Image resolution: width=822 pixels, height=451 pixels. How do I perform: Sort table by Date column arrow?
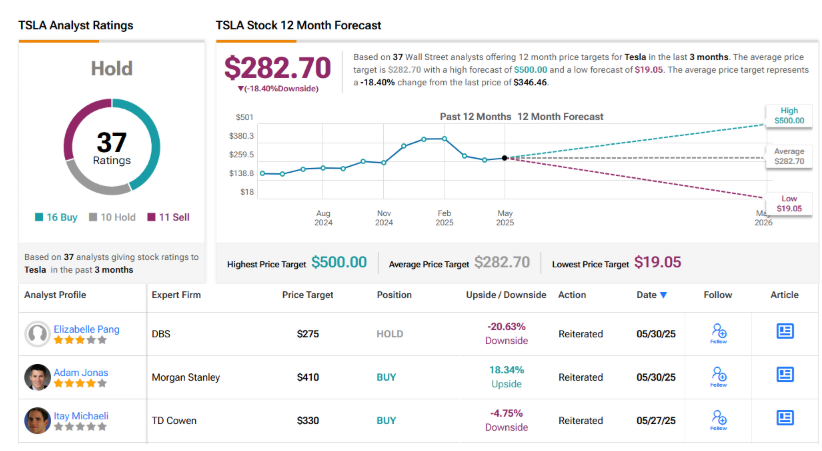click(x=664, y=295)
